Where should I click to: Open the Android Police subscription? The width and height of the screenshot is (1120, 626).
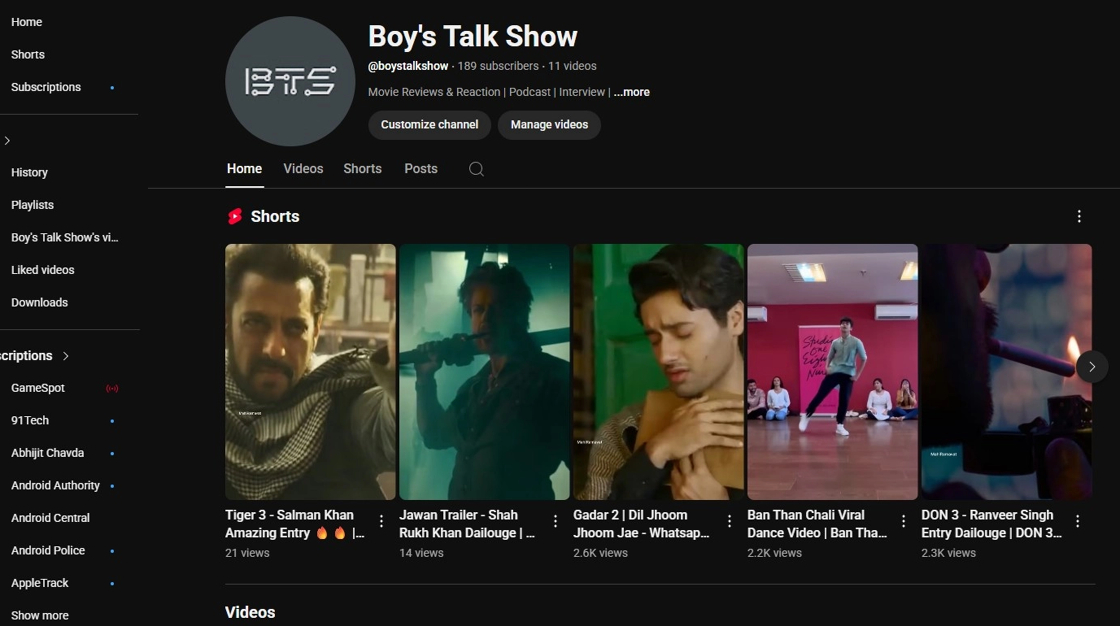[x=48, y=550]
